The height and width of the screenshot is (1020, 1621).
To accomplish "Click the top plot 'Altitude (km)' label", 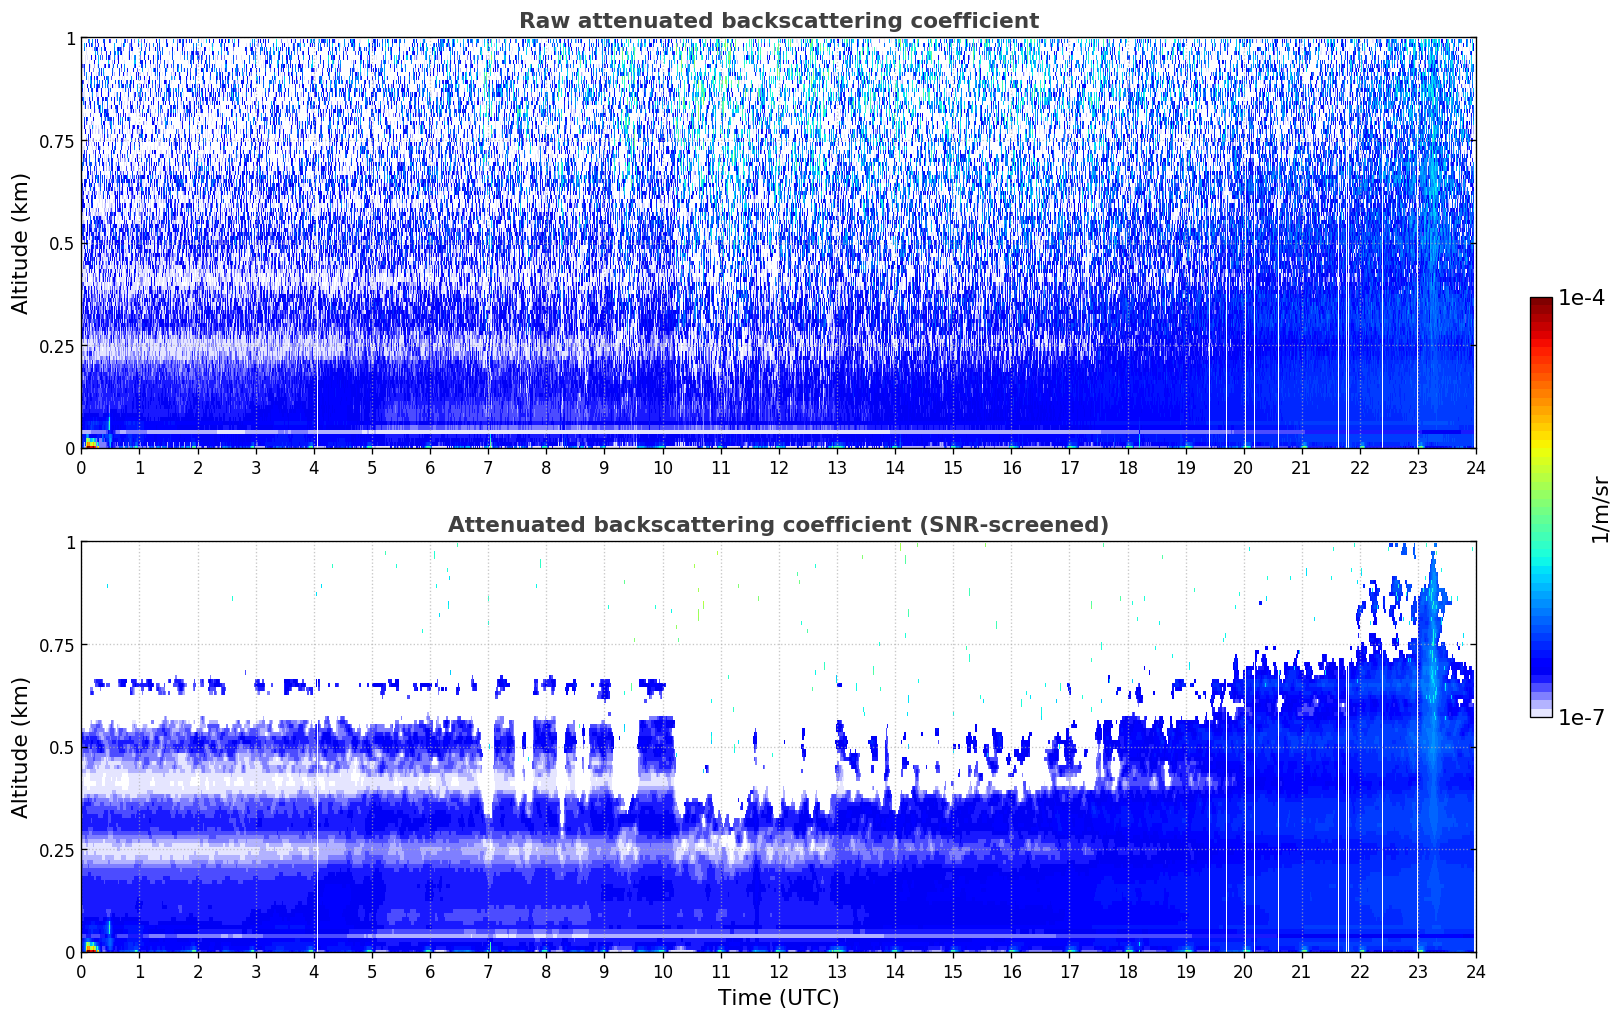I will (20, 243).
